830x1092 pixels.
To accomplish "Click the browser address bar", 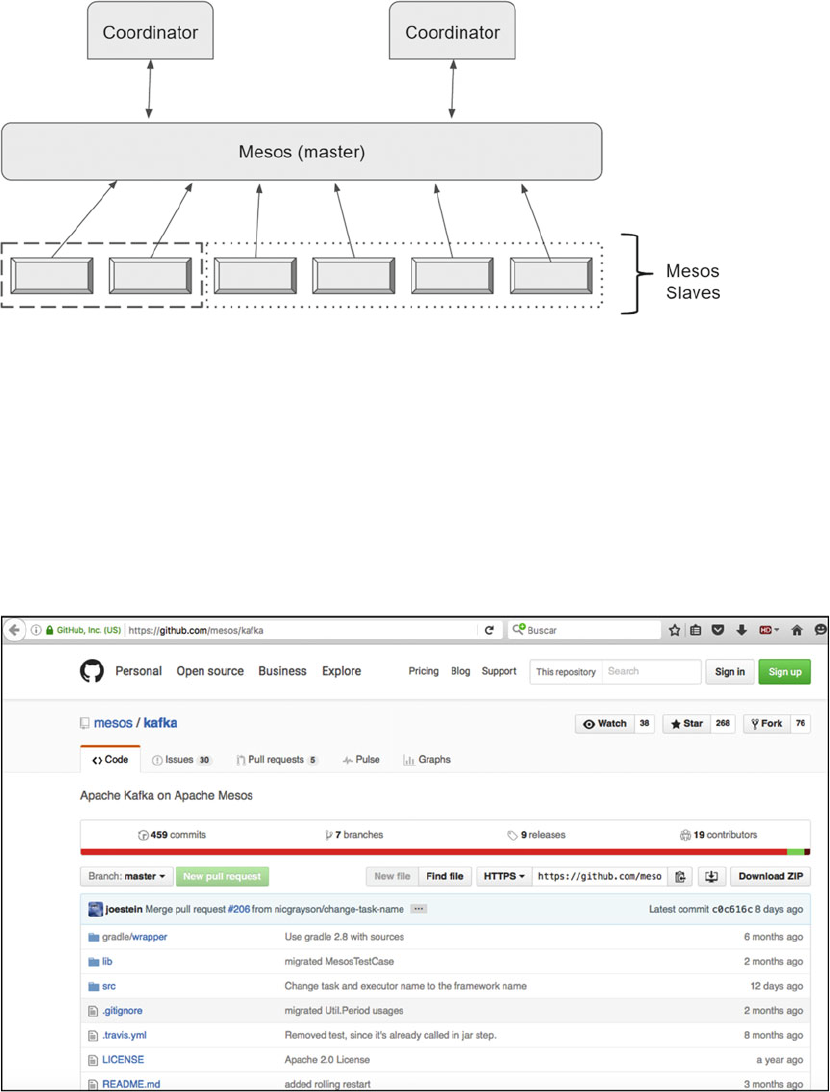I will point(301,630).
